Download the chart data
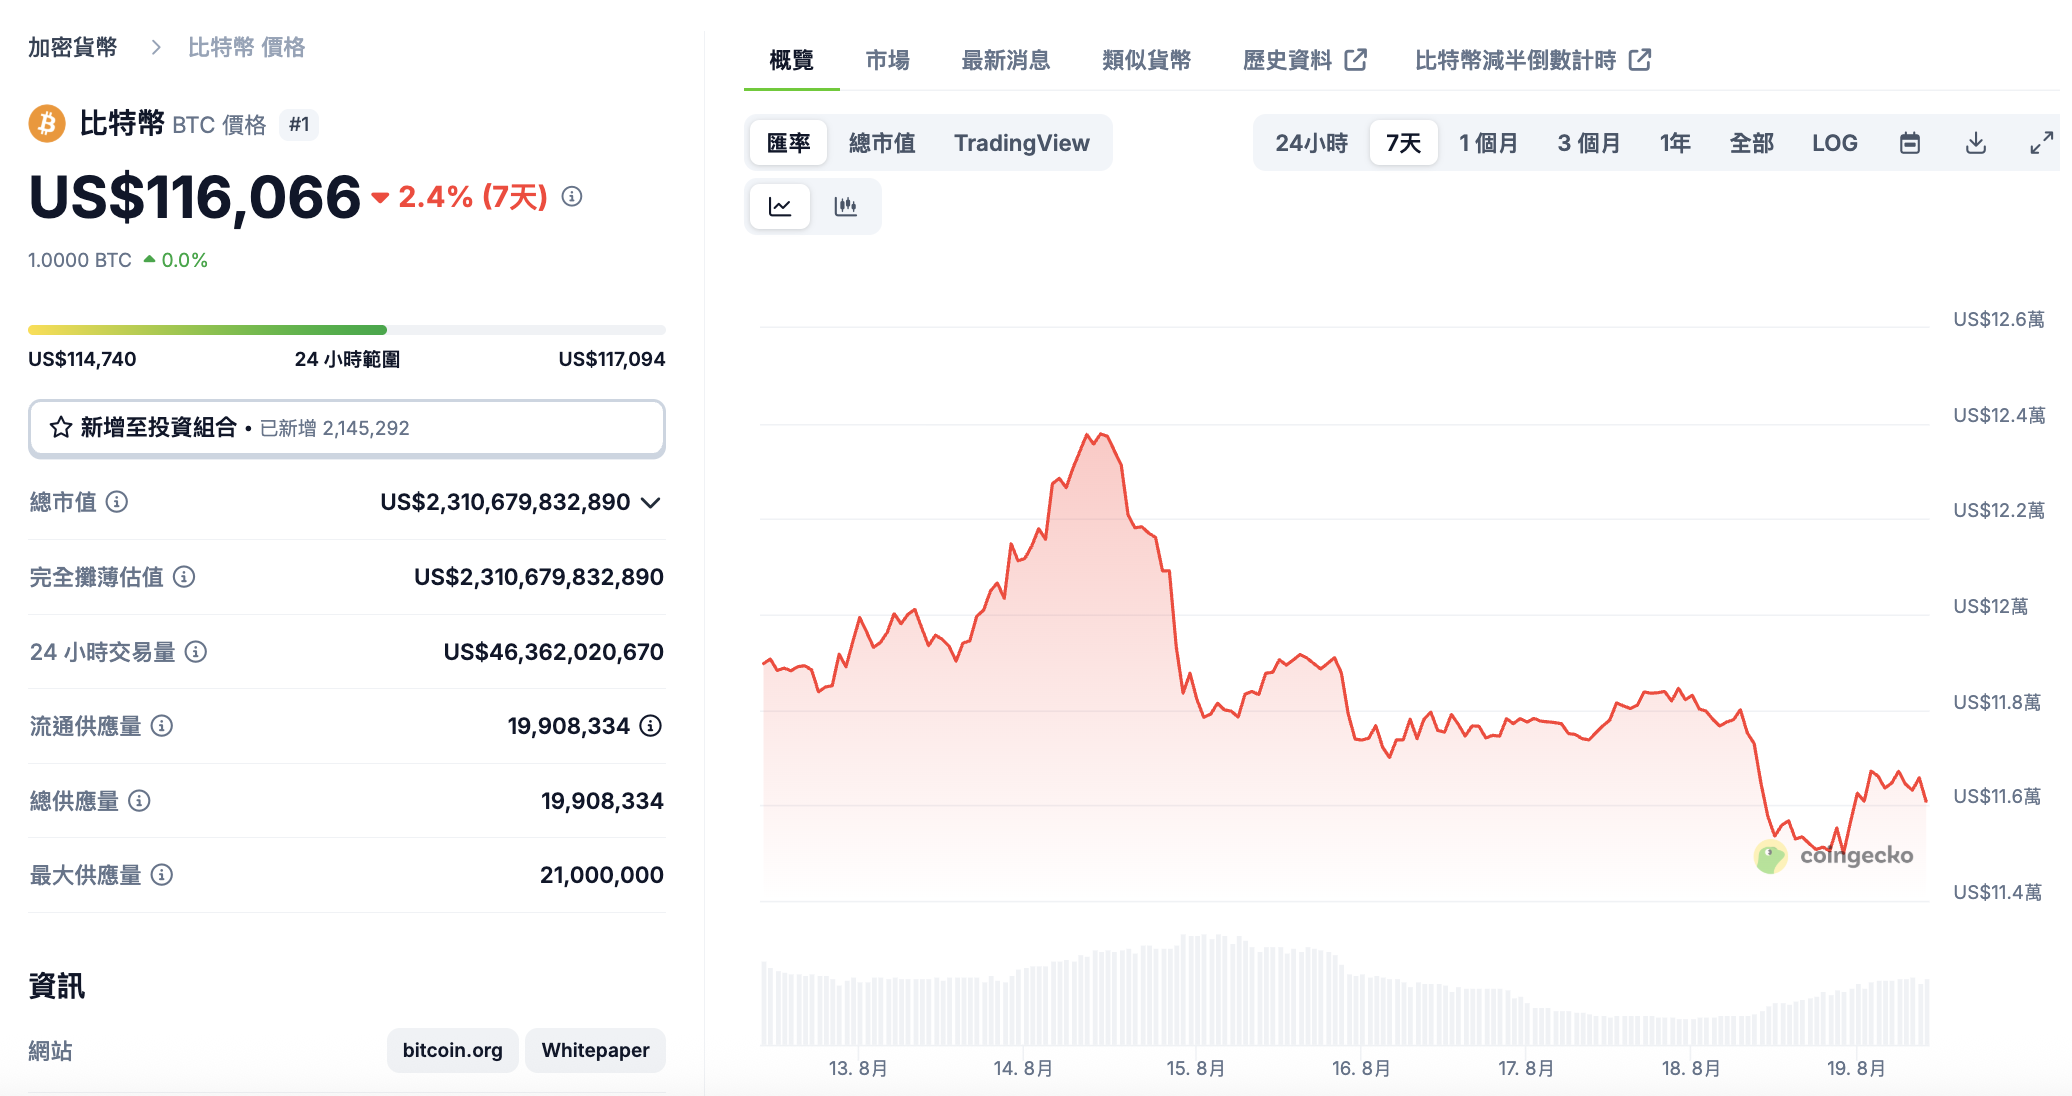The image size is (2072, 1096). pyautogui.click(x=1975, y=142)
